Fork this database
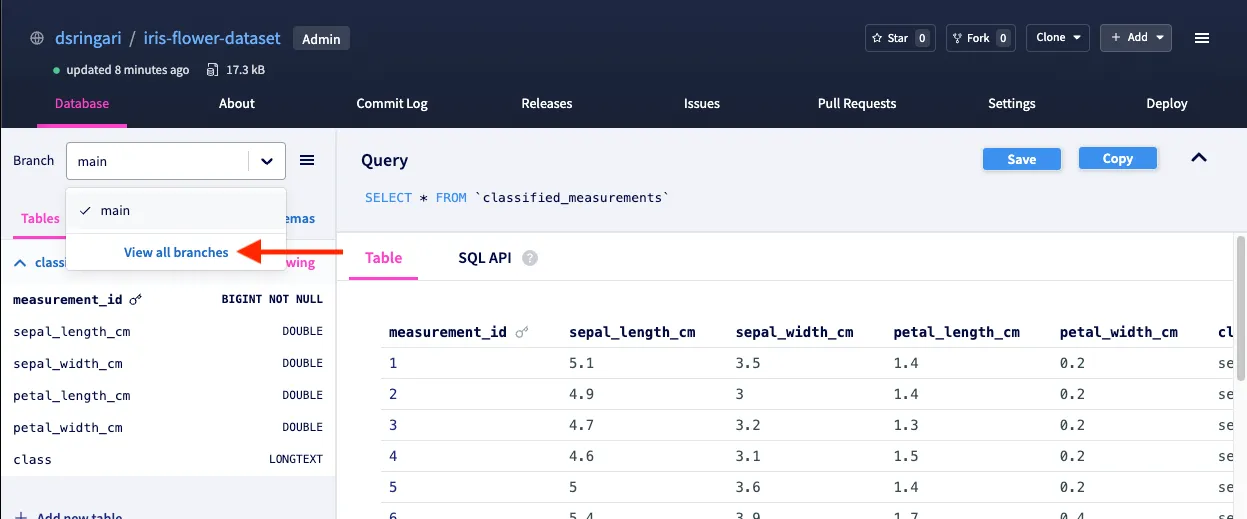1247x519 pixels. [x=978, y=38]
